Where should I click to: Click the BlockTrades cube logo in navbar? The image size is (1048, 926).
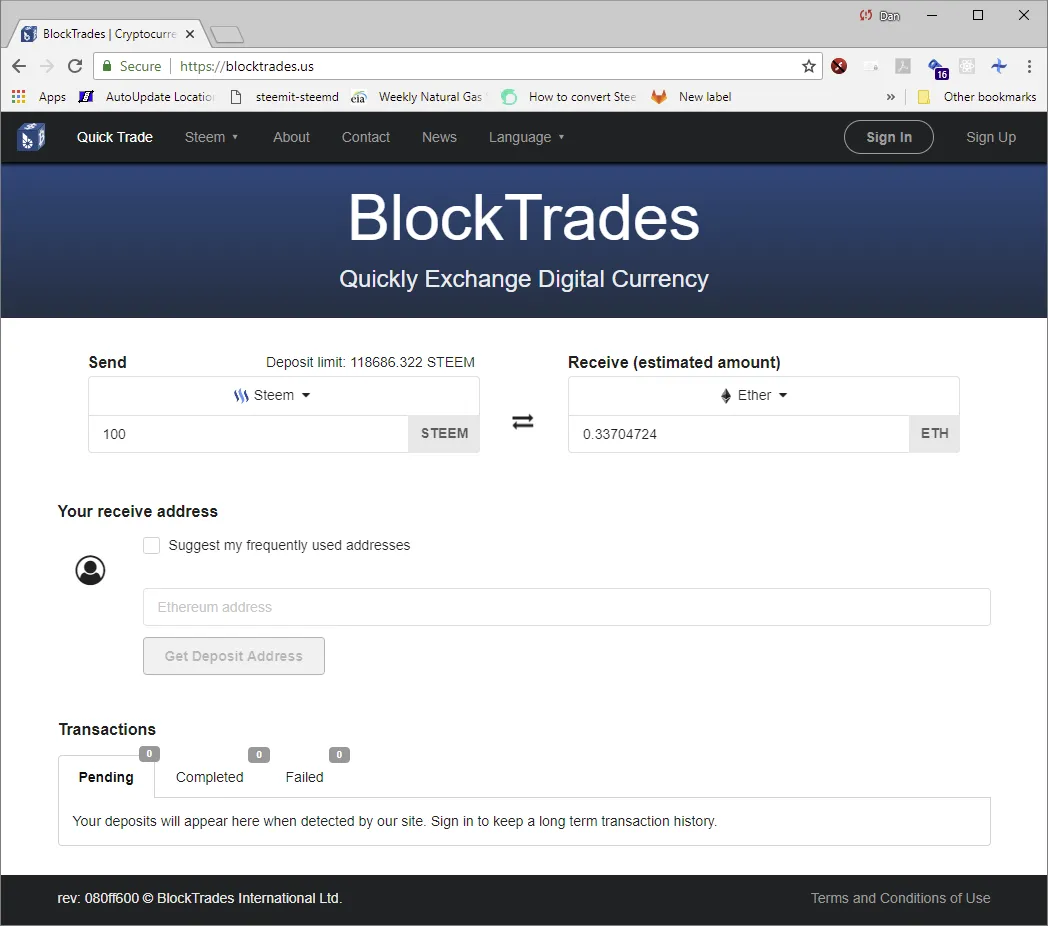click(x=31, y=137)
